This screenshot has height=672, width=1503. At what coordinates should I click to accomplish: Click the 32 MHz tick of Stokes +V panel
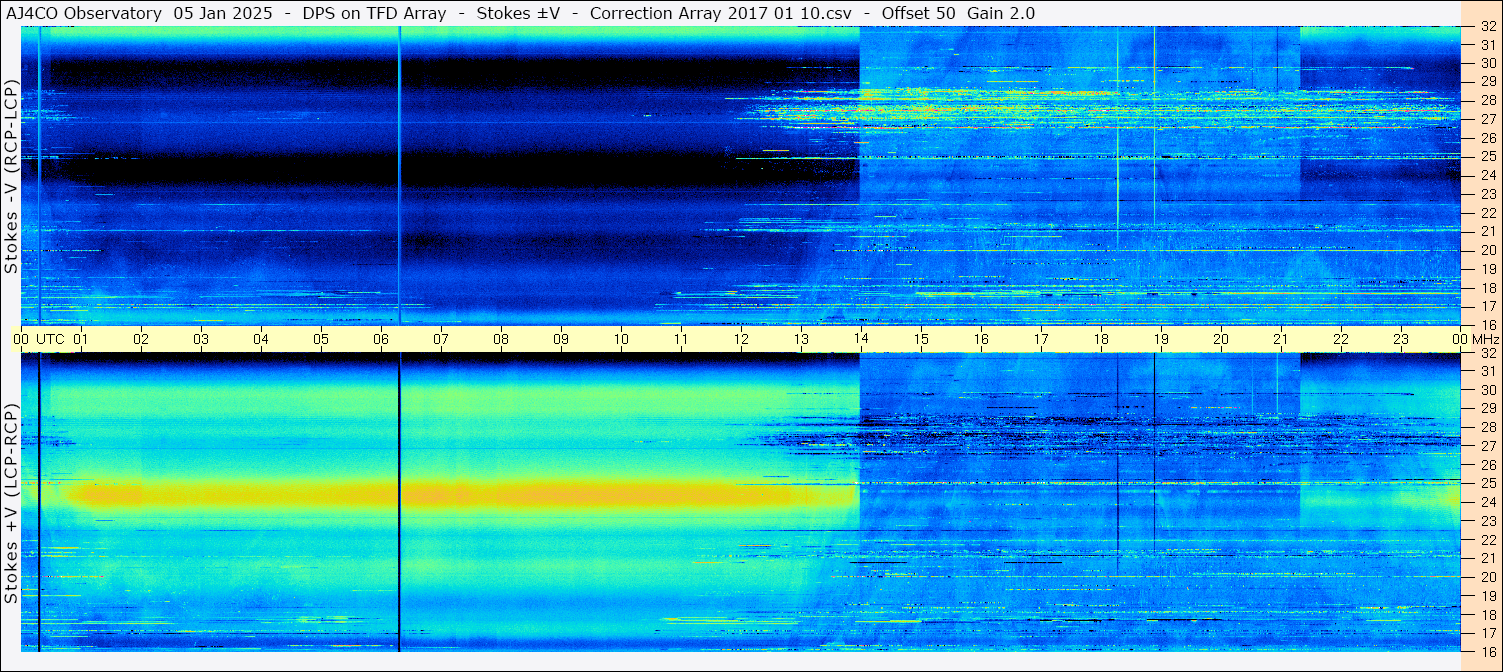pos(1487,353)
